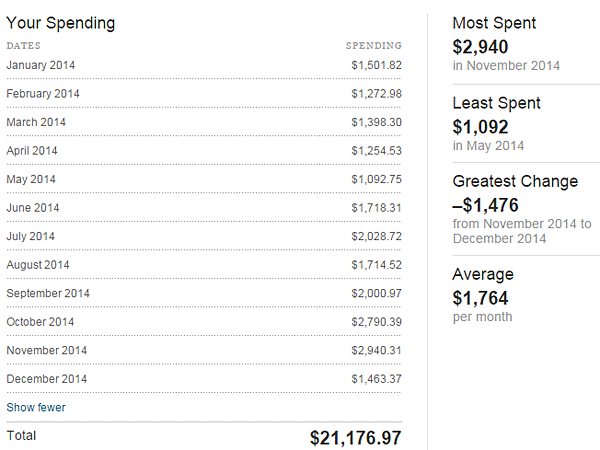Open June 2014 spending details
The image size is (600, 450).
pyautogui.click(x=204, y=208)
